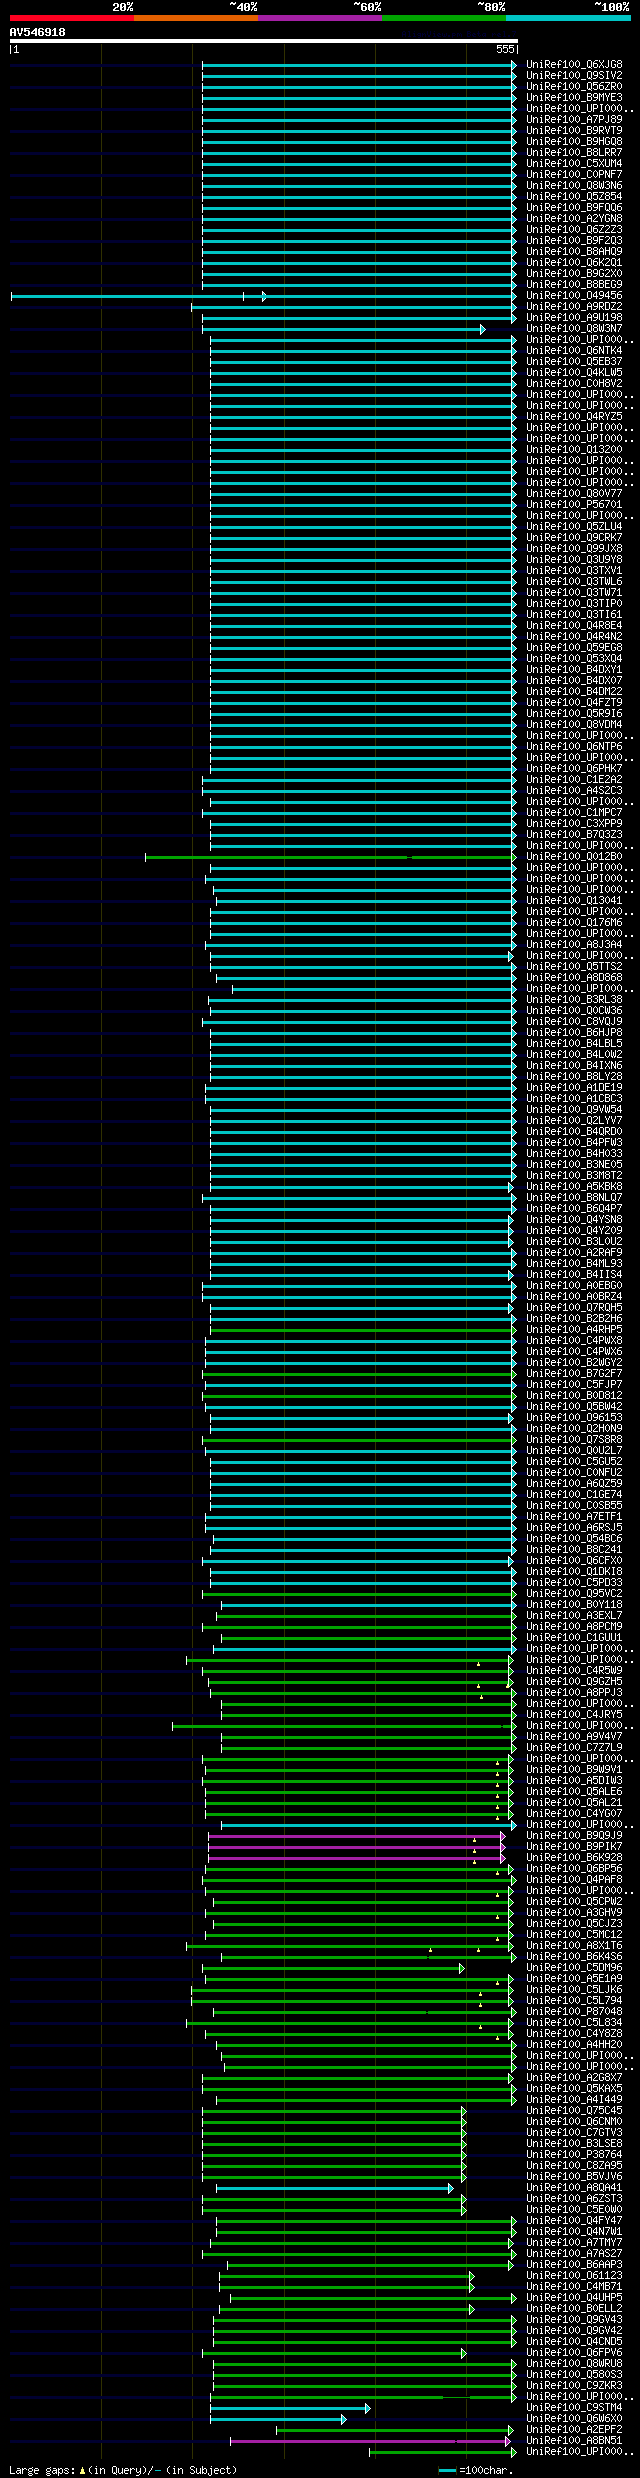Select hit UniRef100_A4I449
Viewport: 640px width, 2478px height.
point(574,2099)
